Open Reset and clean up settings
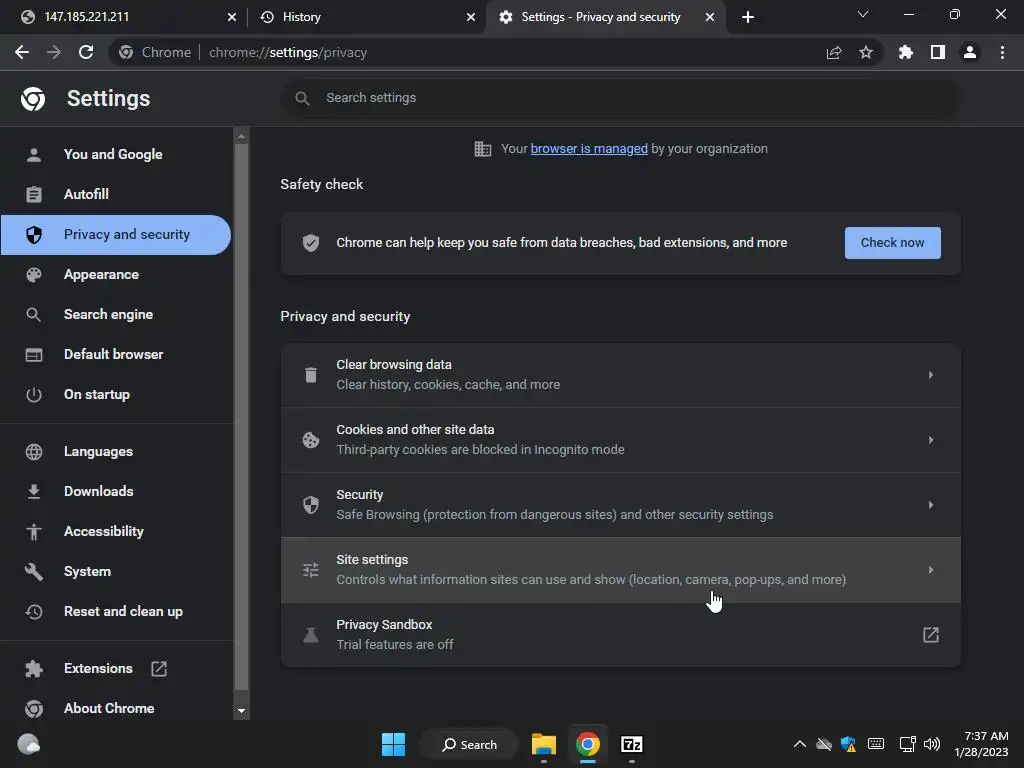Screen dimensions: 1024x768 pos(116,611)
